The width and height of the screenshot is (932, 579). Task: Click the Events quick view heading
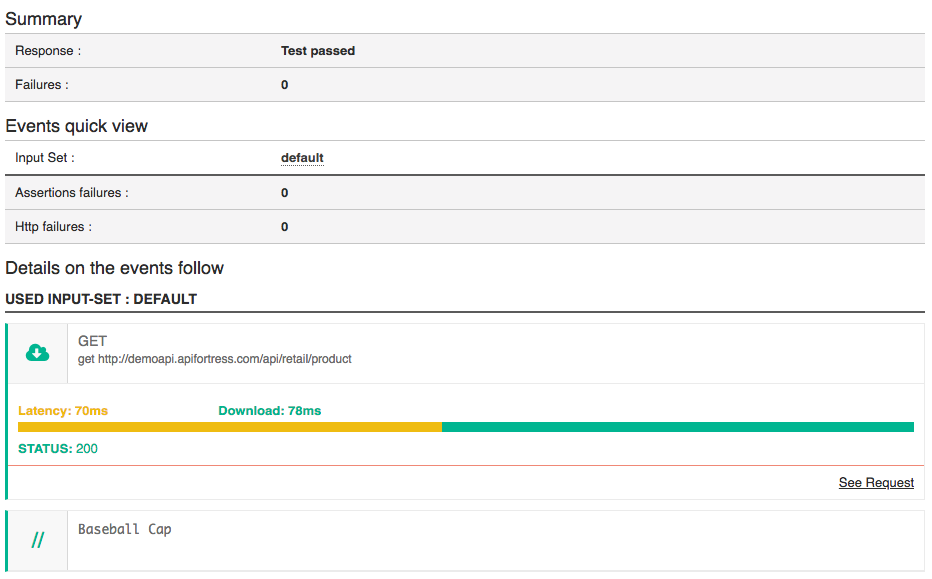point(77,126)
